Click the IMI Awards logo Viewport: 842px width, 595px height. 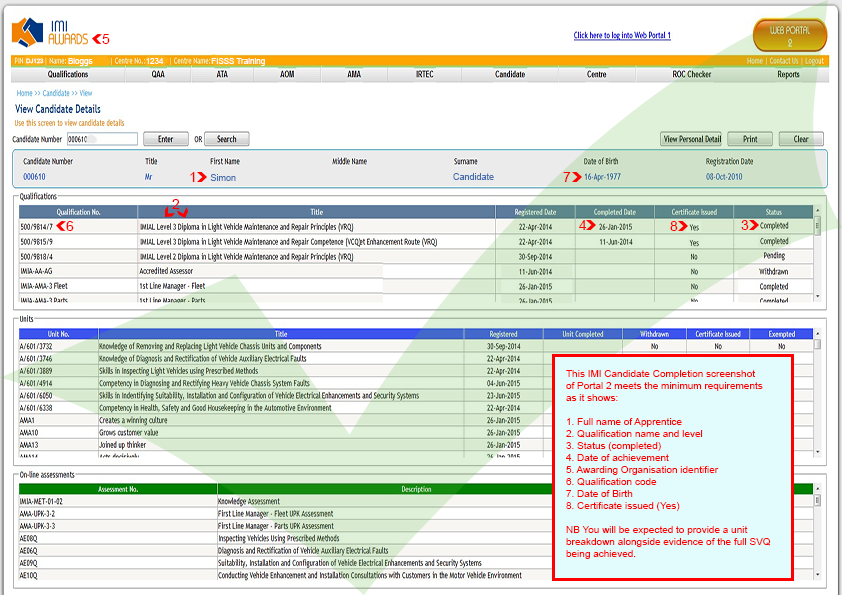[50, 33]
